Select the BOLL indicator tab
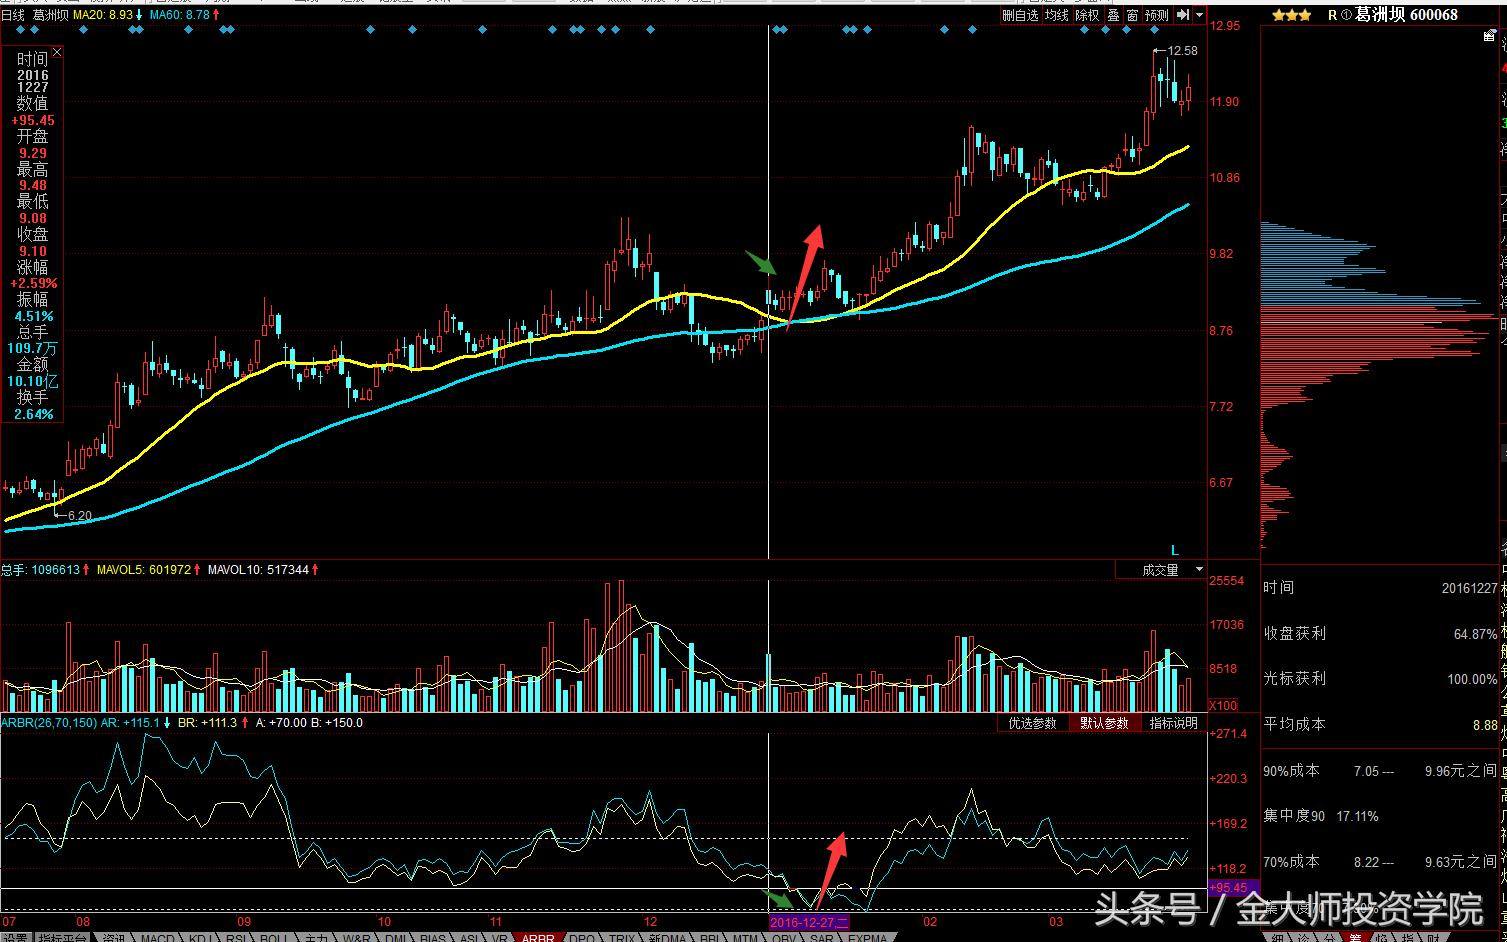The width and height of the screenshot is (1507, 942). [x=273, y=938]
